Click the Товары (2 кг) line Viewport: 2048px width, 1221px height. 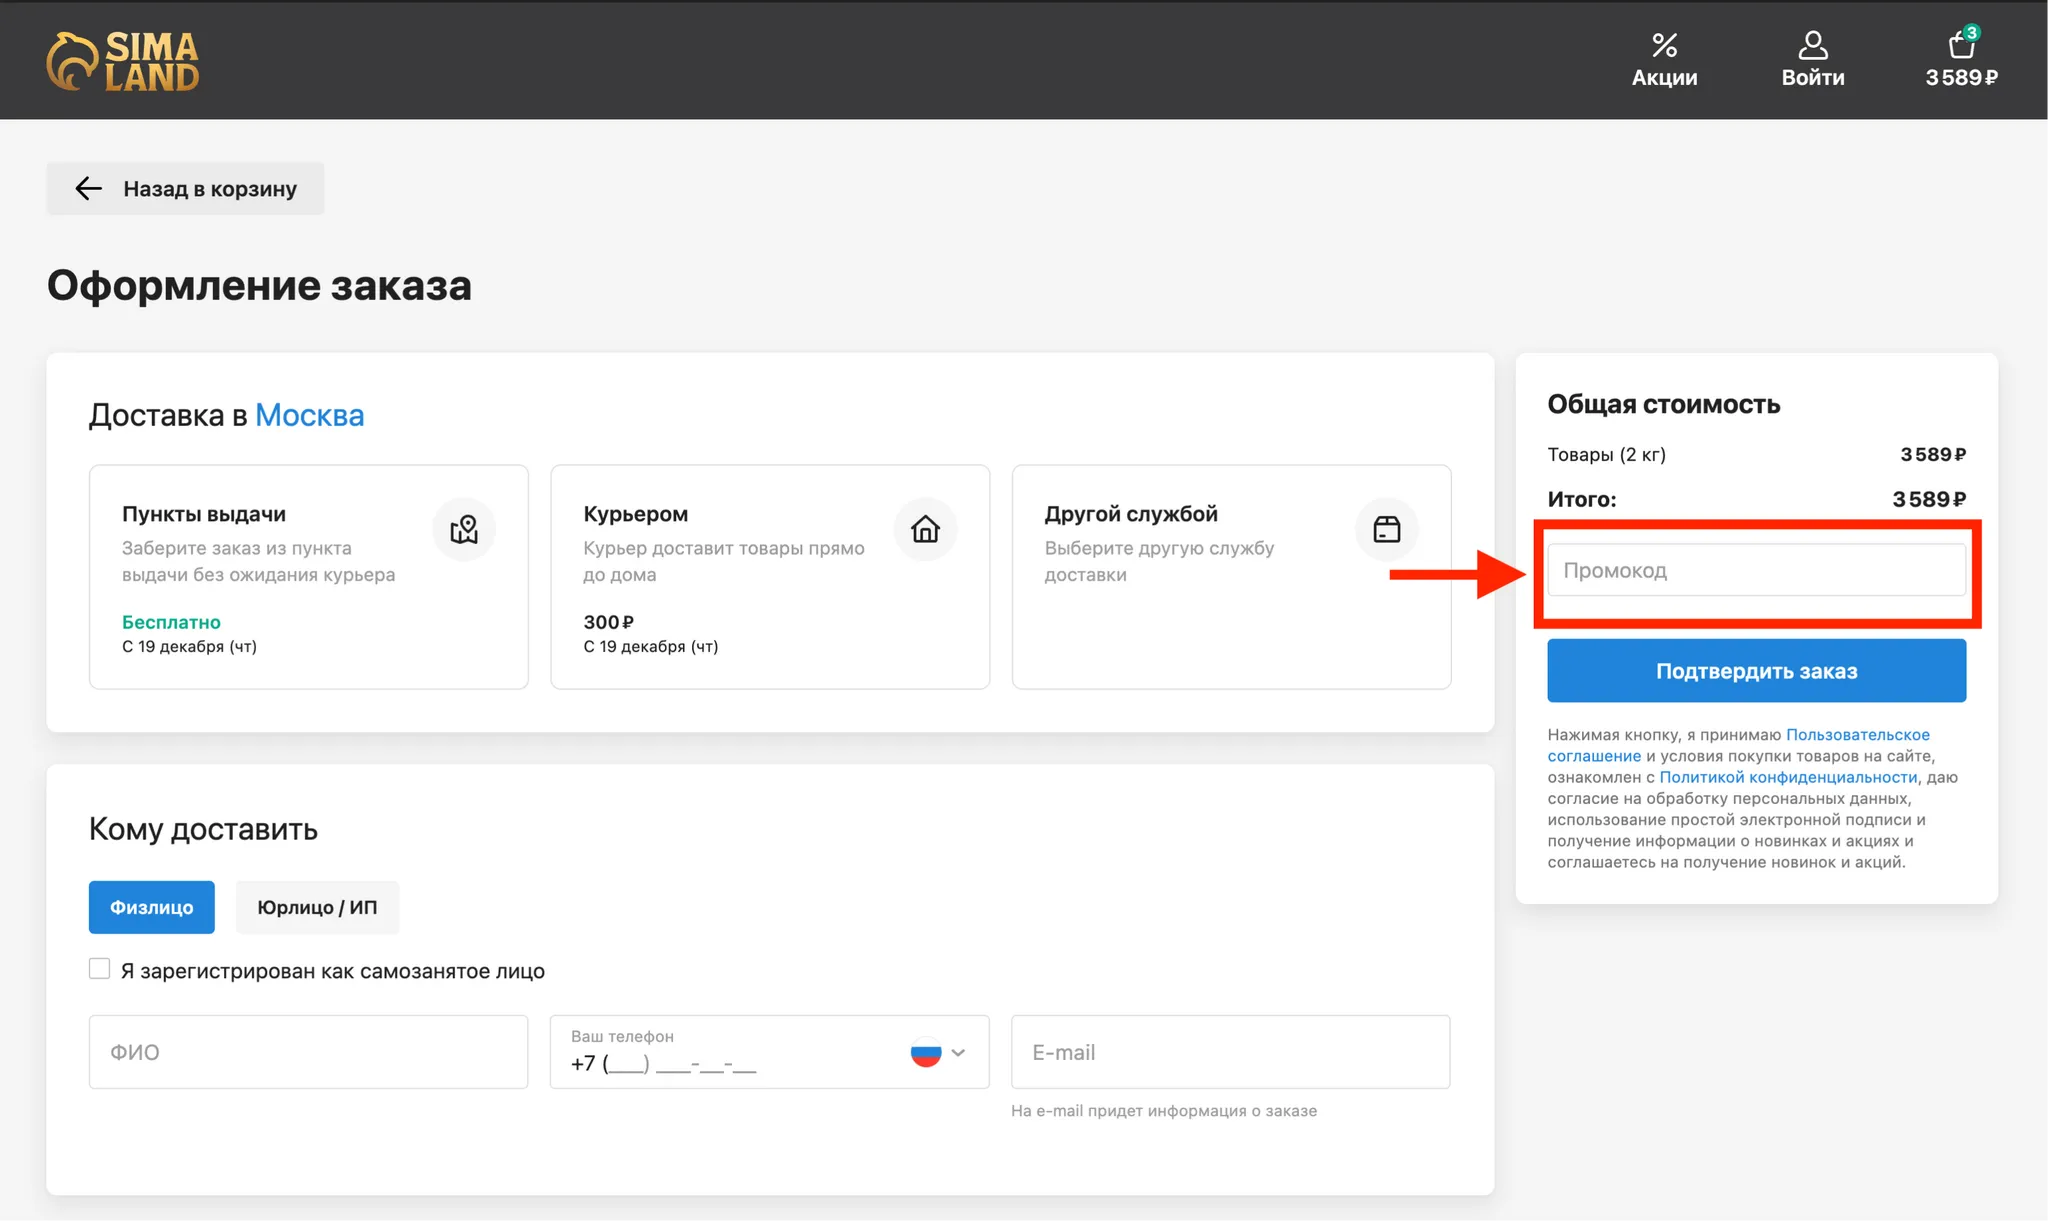pyautogui.click(x=1756, y=454)
